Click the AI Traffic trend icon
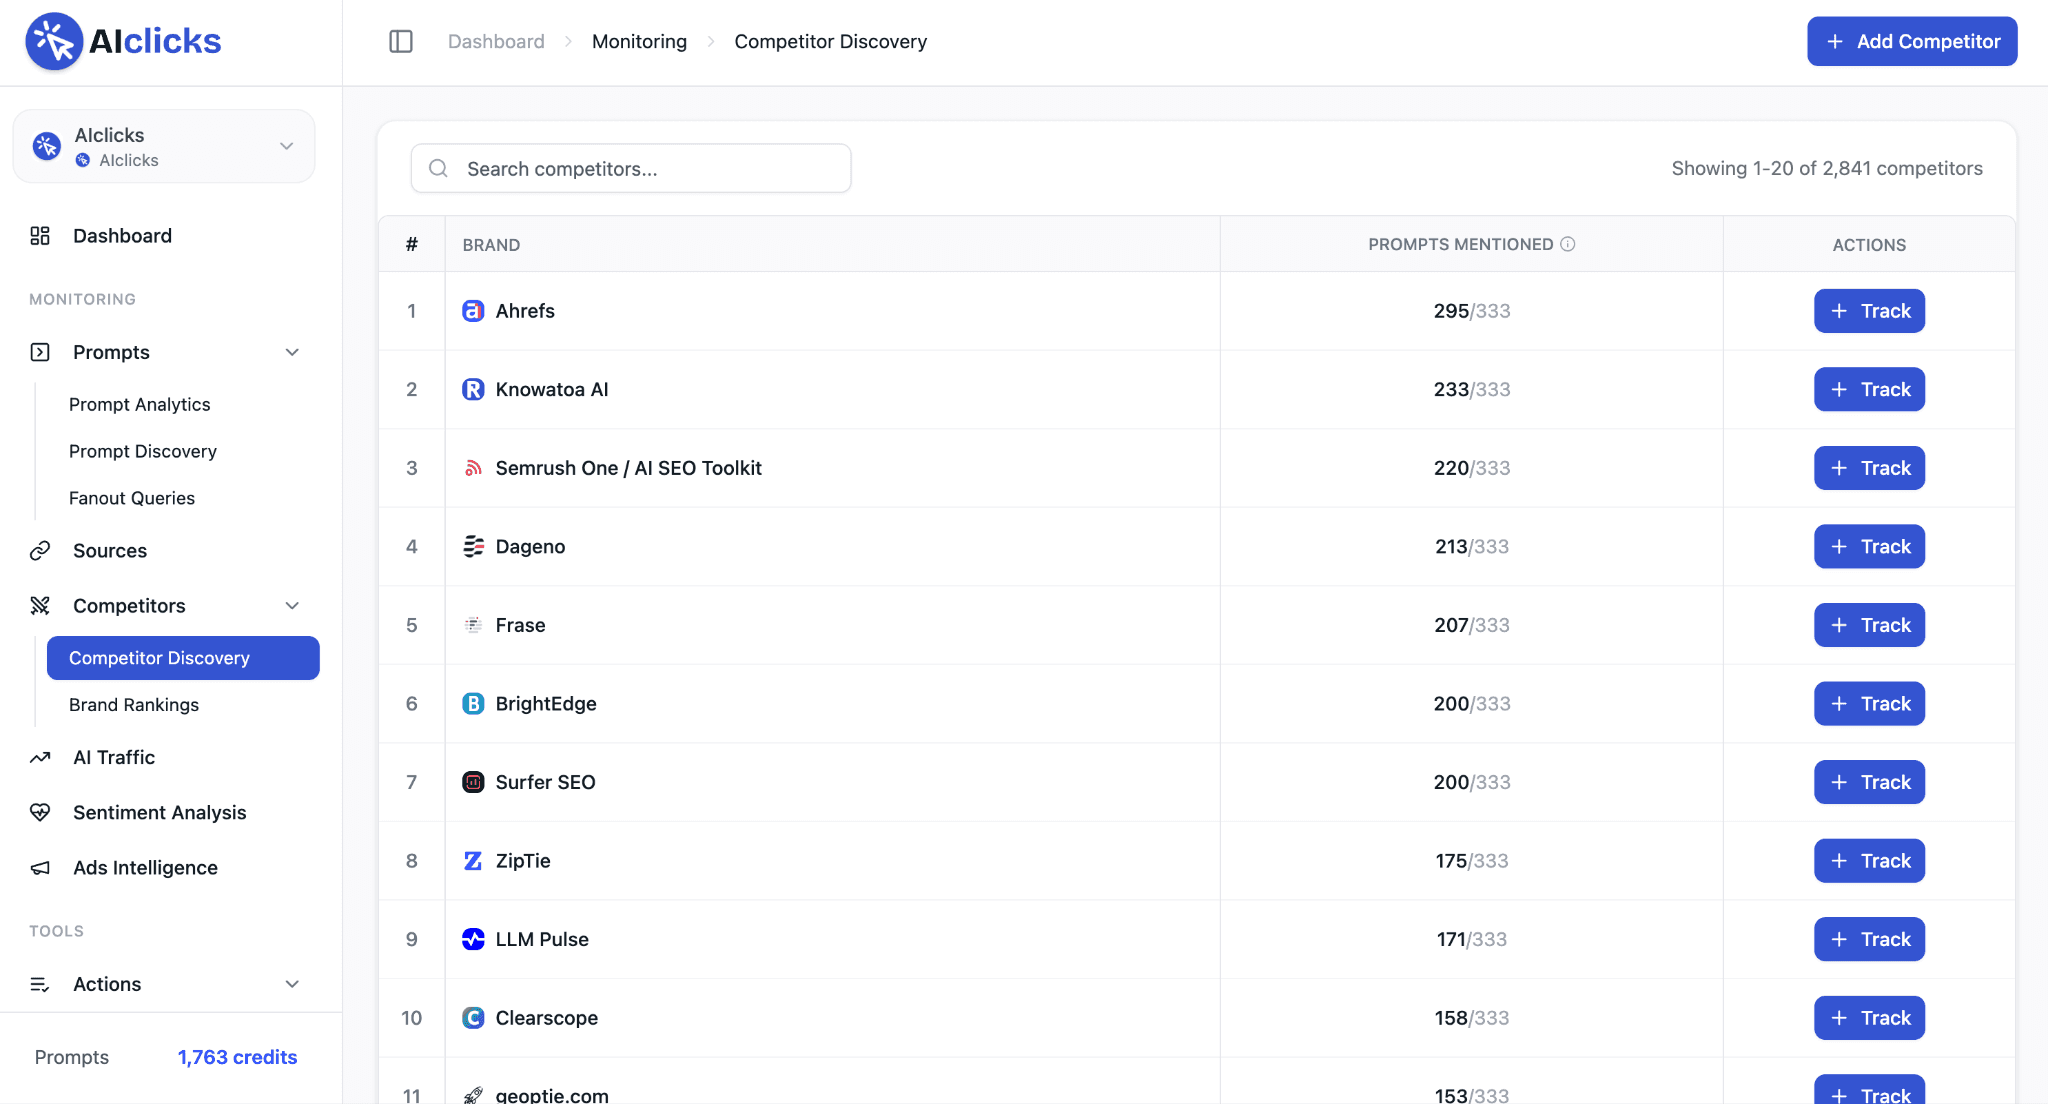The height and width of the screenshot is (1104, 2048). (x=40, y=758)
